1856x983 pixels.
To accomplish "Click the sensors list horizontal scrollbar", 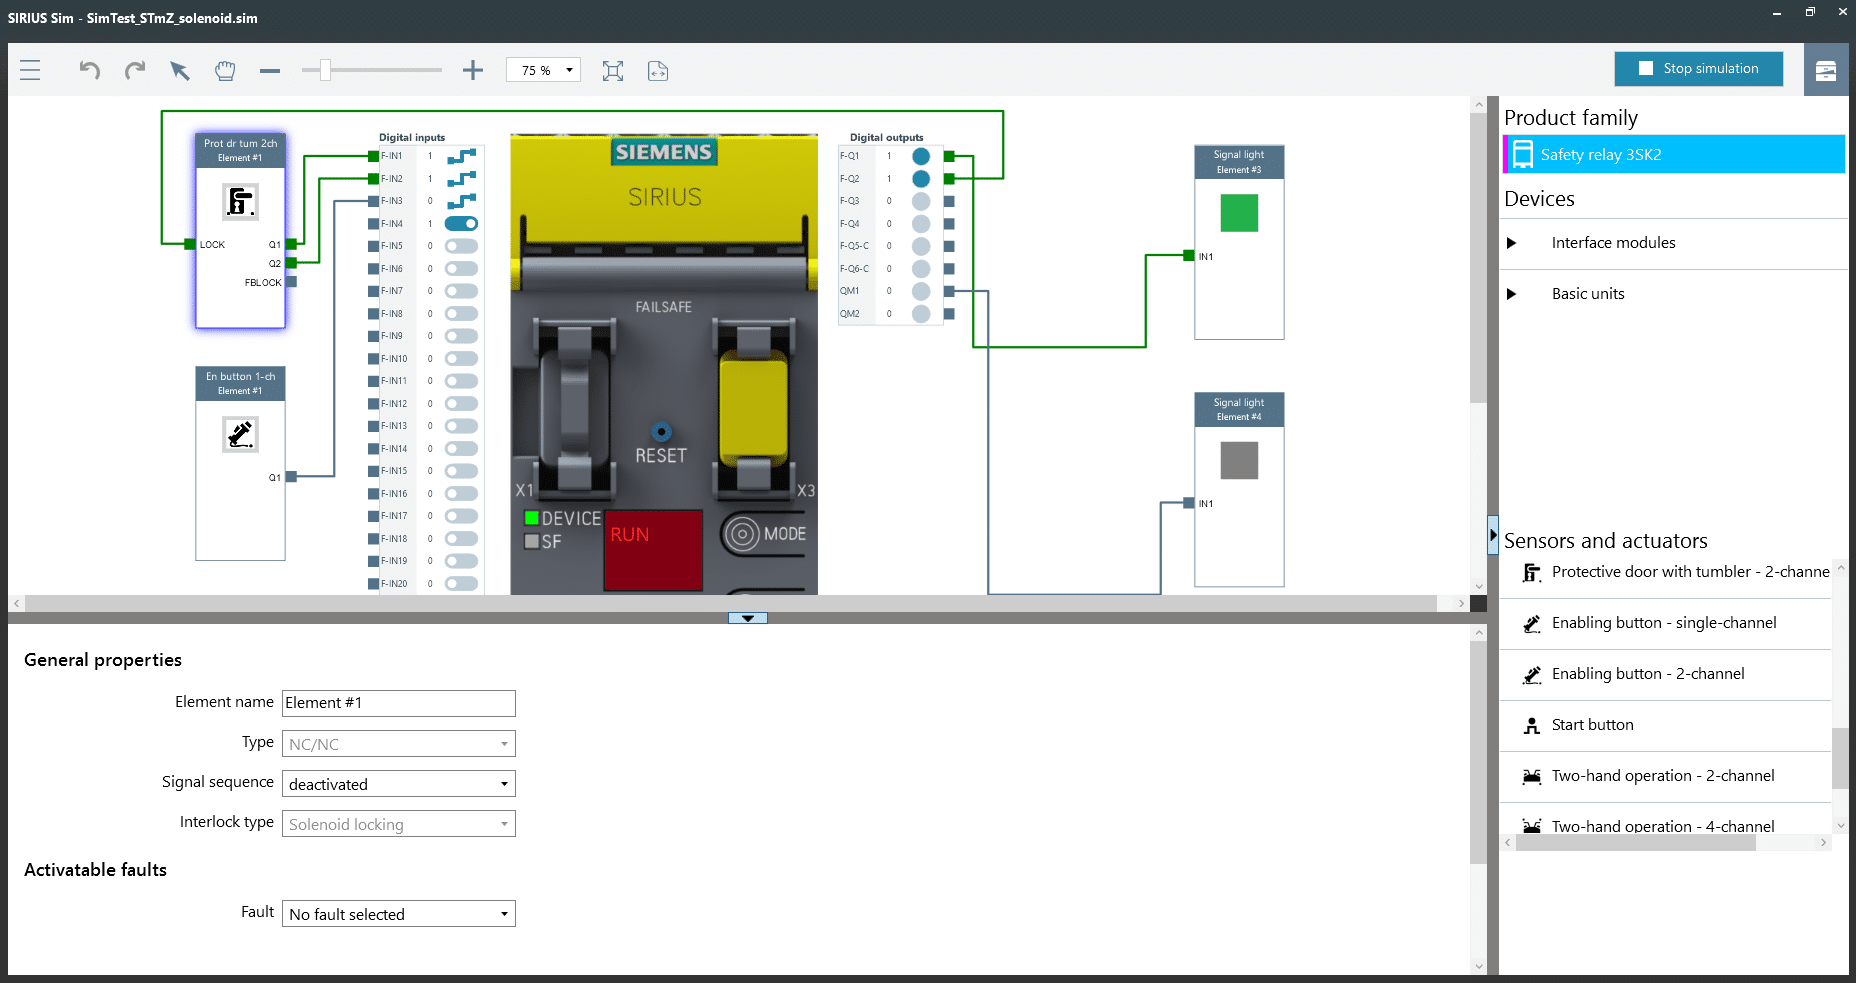I will pos(1635,843).
